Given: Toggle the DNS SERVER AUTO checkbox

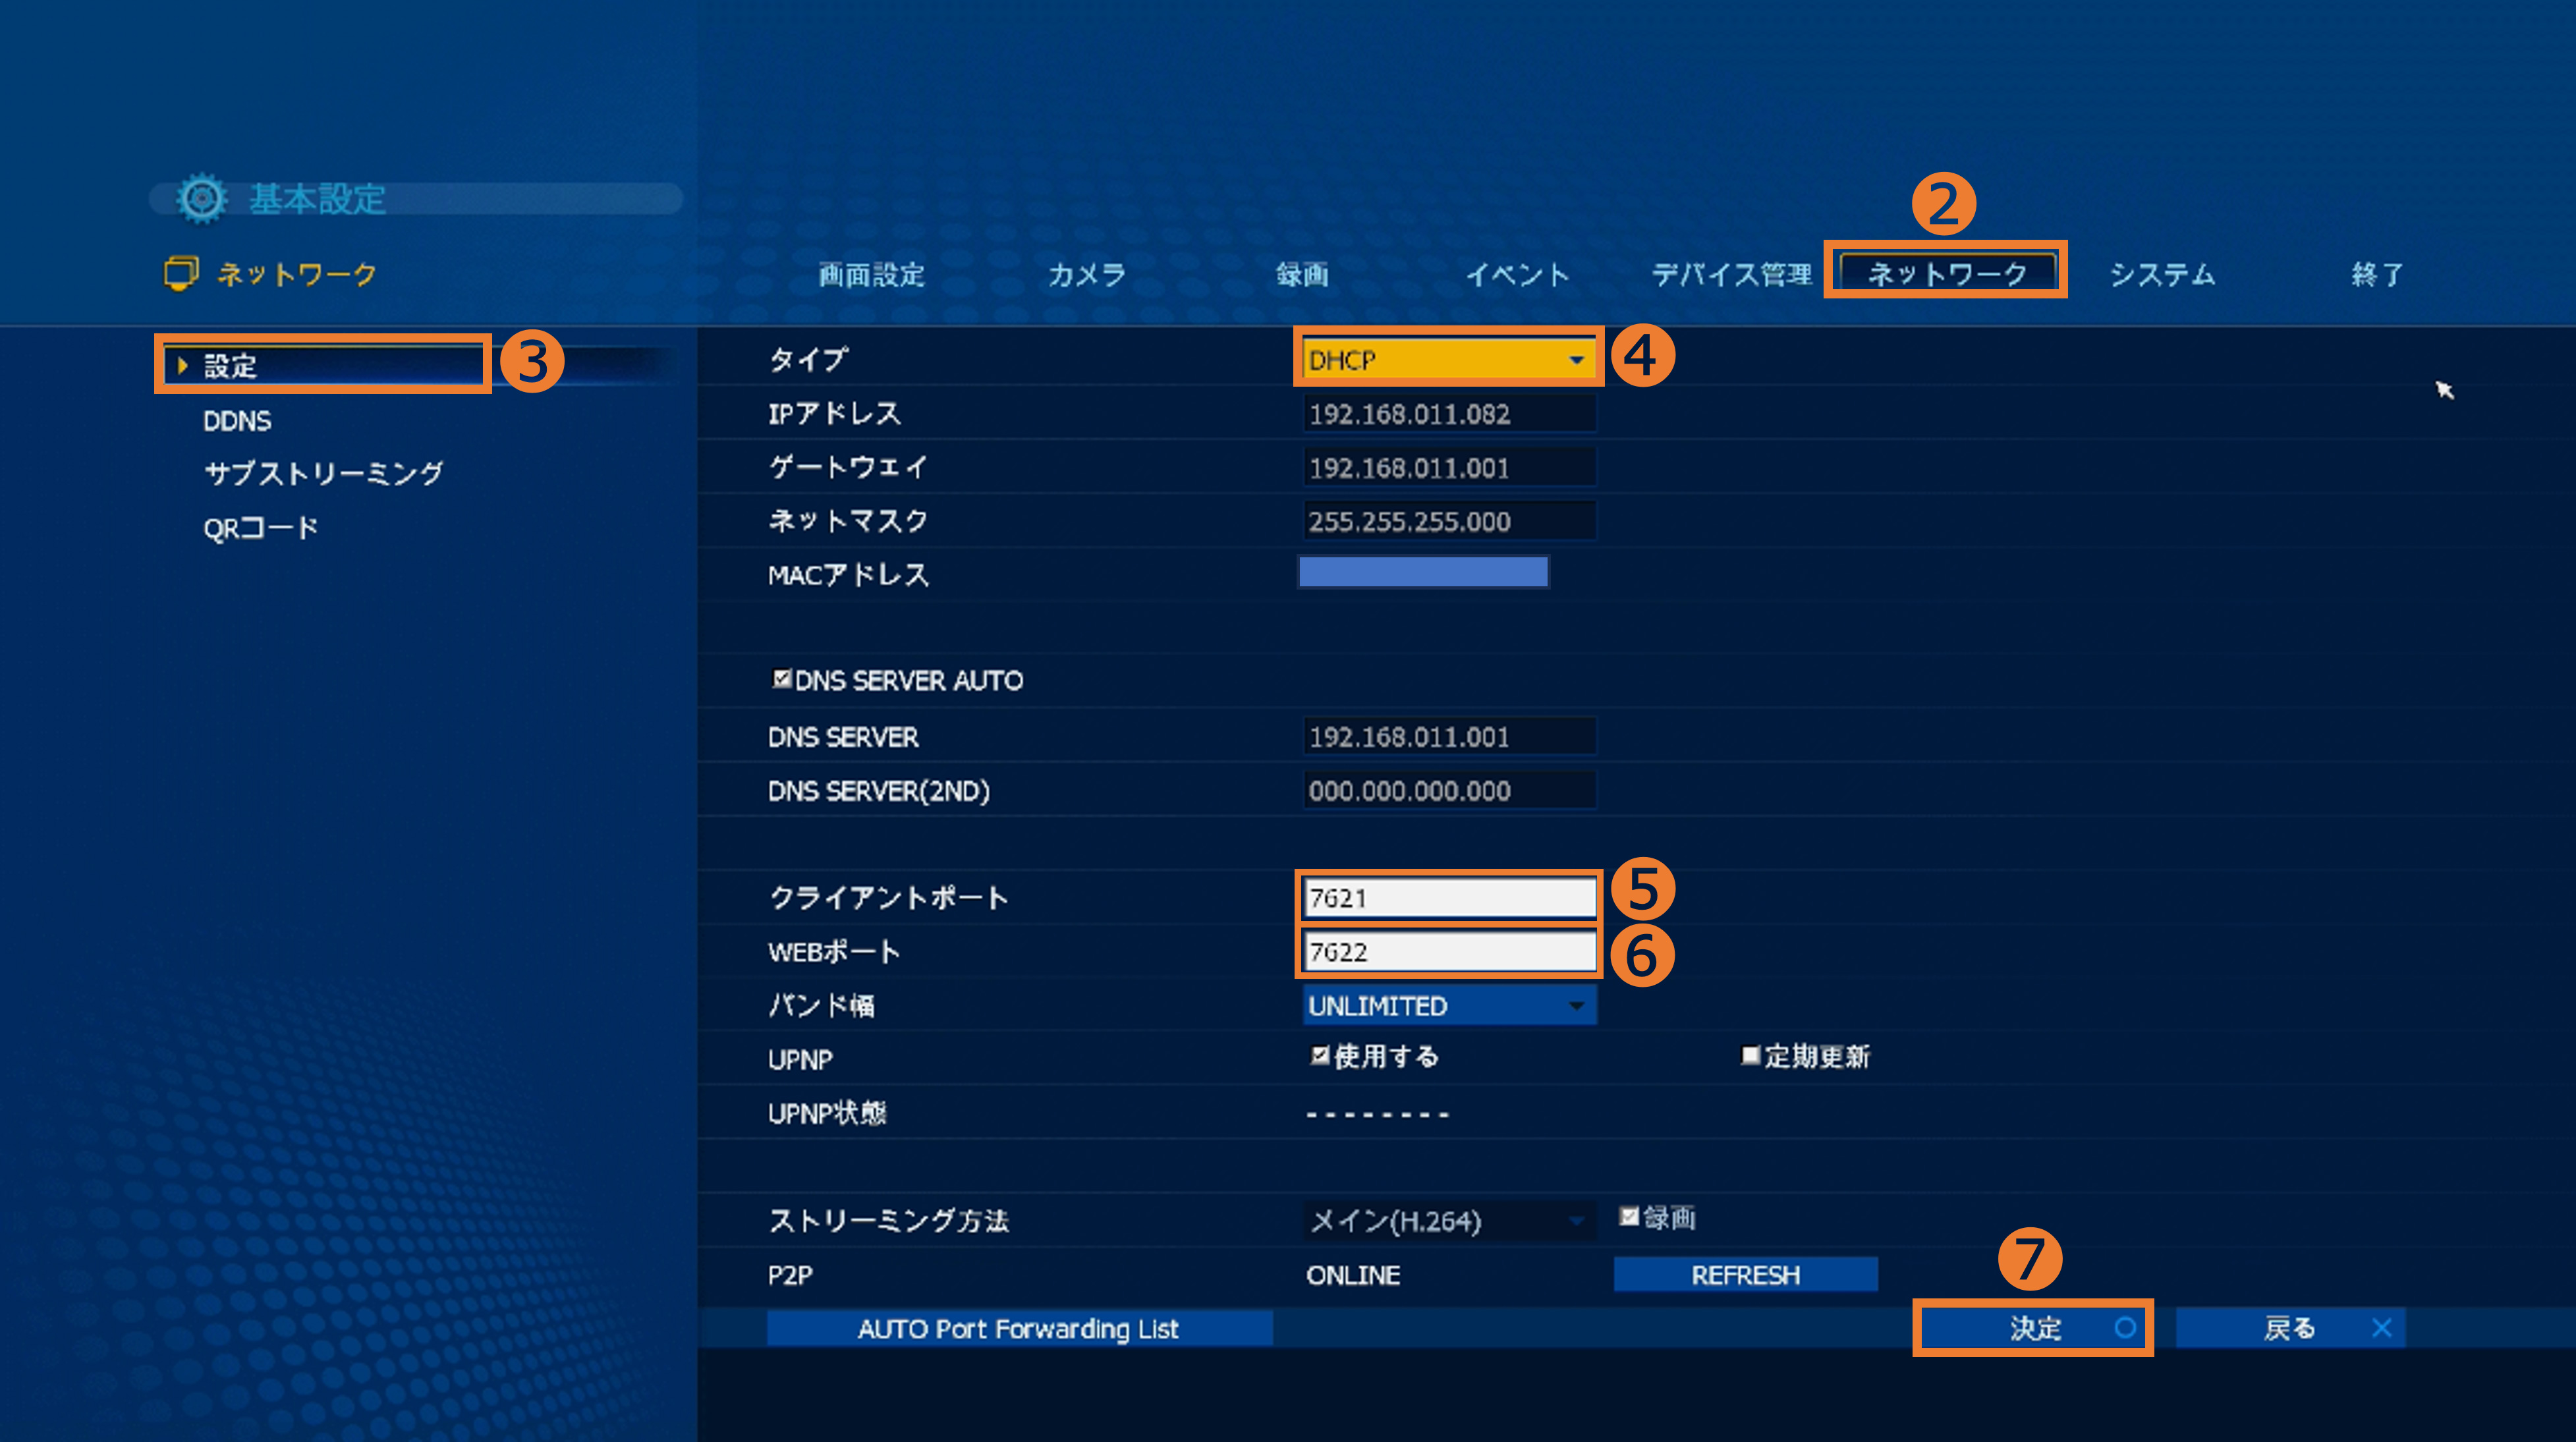Looking at the screenshot, I should (781, 679).
